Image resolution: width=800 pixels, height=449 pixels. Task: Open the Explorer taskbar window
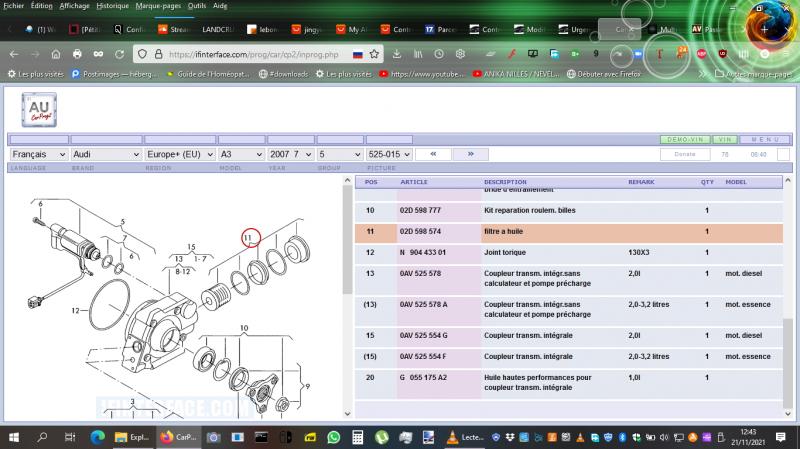click(132, 437)
